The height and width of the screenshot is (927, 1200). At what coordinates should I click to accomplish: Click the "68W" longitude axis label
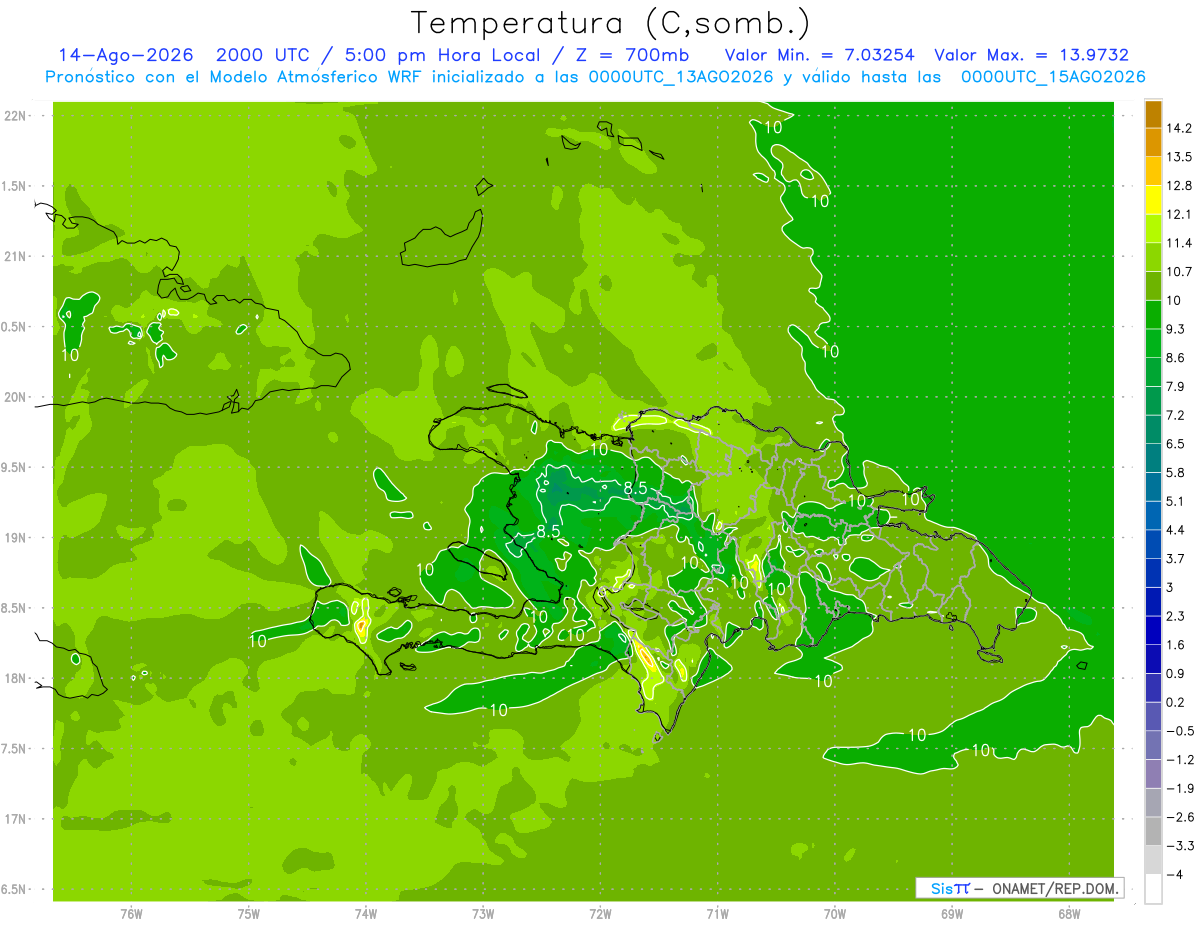[1069, 914]
